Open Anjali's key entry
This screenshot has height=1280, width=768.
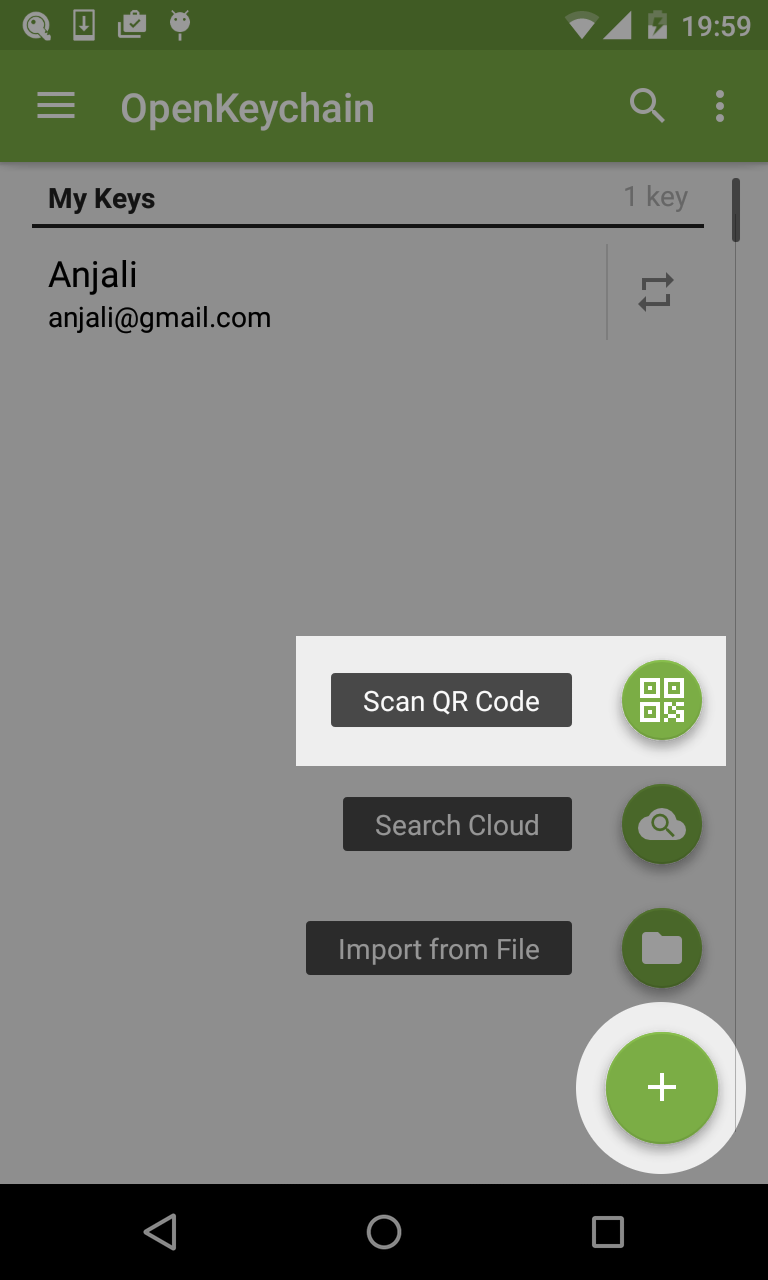(x=300, y=292)
